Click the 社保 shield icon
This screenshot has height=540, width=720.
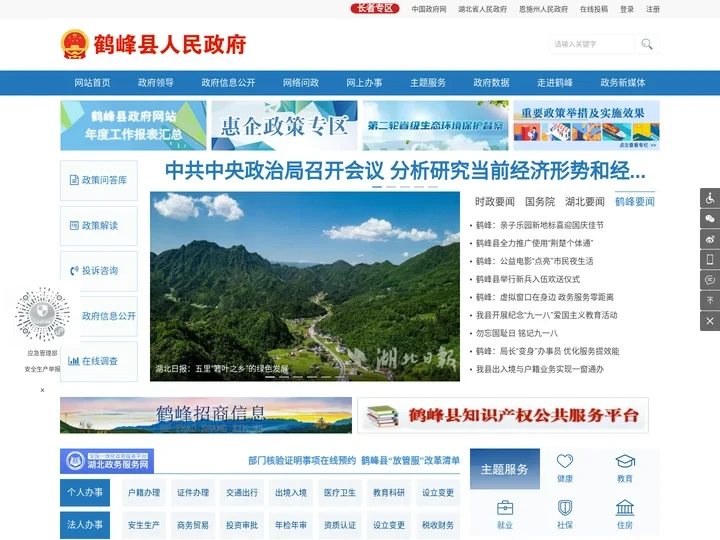click(x=564, y=508)
